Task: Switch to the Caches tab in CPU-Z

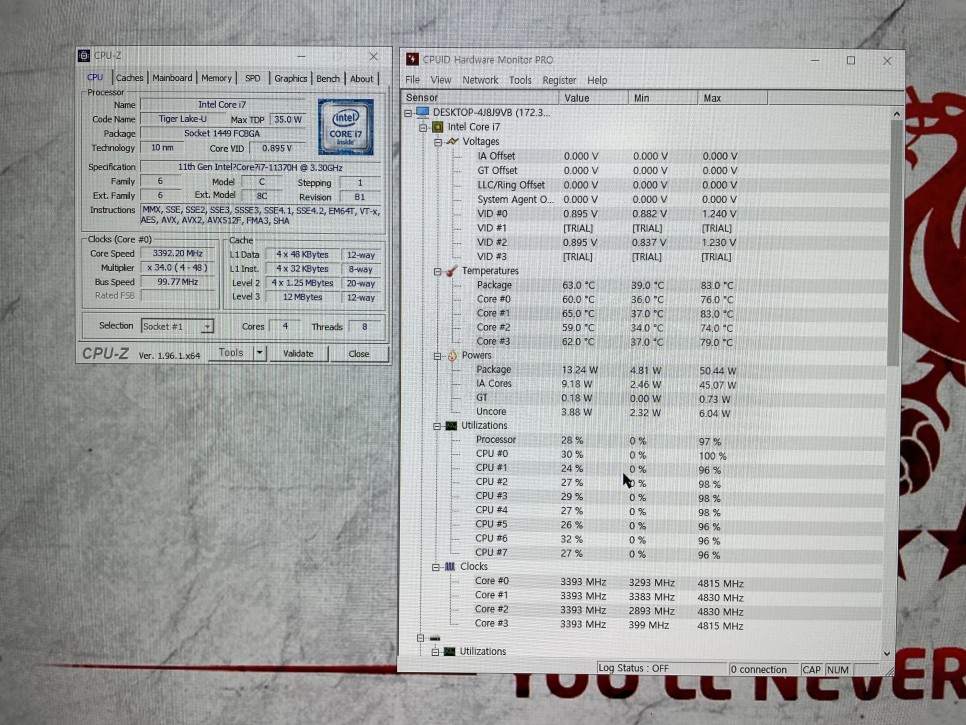Action: tap(129, 78)
